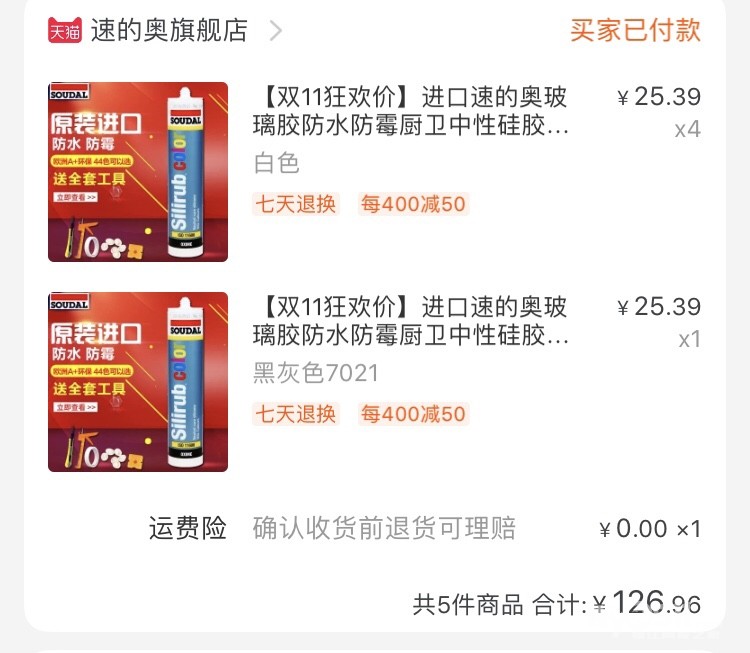Tap the order total ¥126.96
The width and height of the screenshot is (750, 653).
point(647,603)
